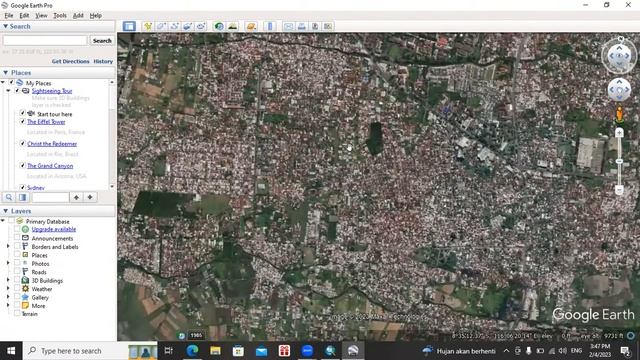Collapse the My Places tree node
The height and width of the screenshot is (360, 640).
[x=3, y=83]
